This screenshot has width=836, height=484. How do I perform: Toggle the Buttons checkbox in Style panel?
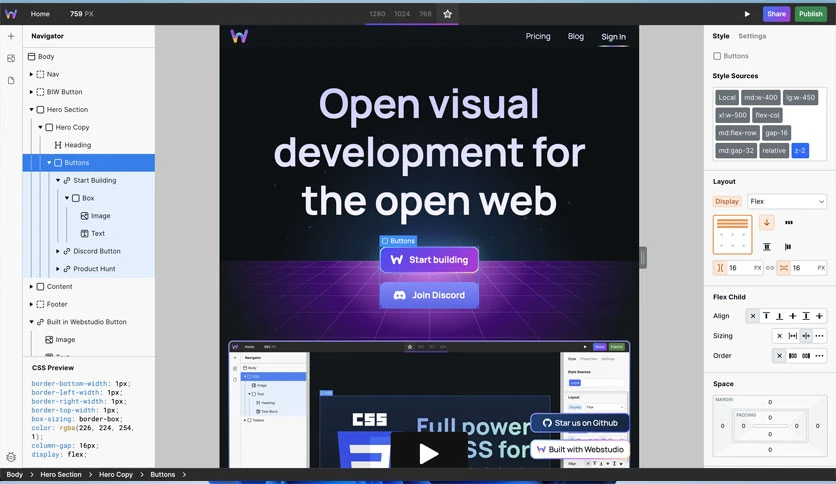click(x=717, y=56)
